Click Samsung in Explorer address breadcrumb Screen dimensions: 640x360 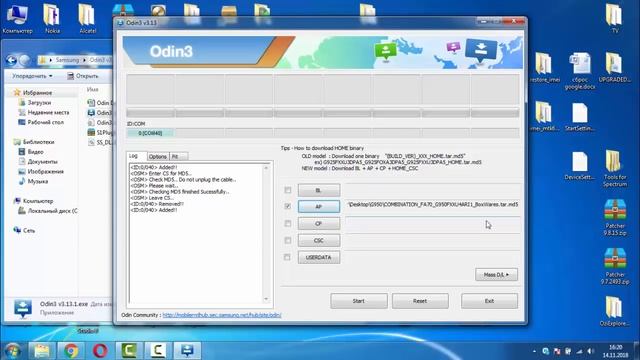tap(67, 60)
